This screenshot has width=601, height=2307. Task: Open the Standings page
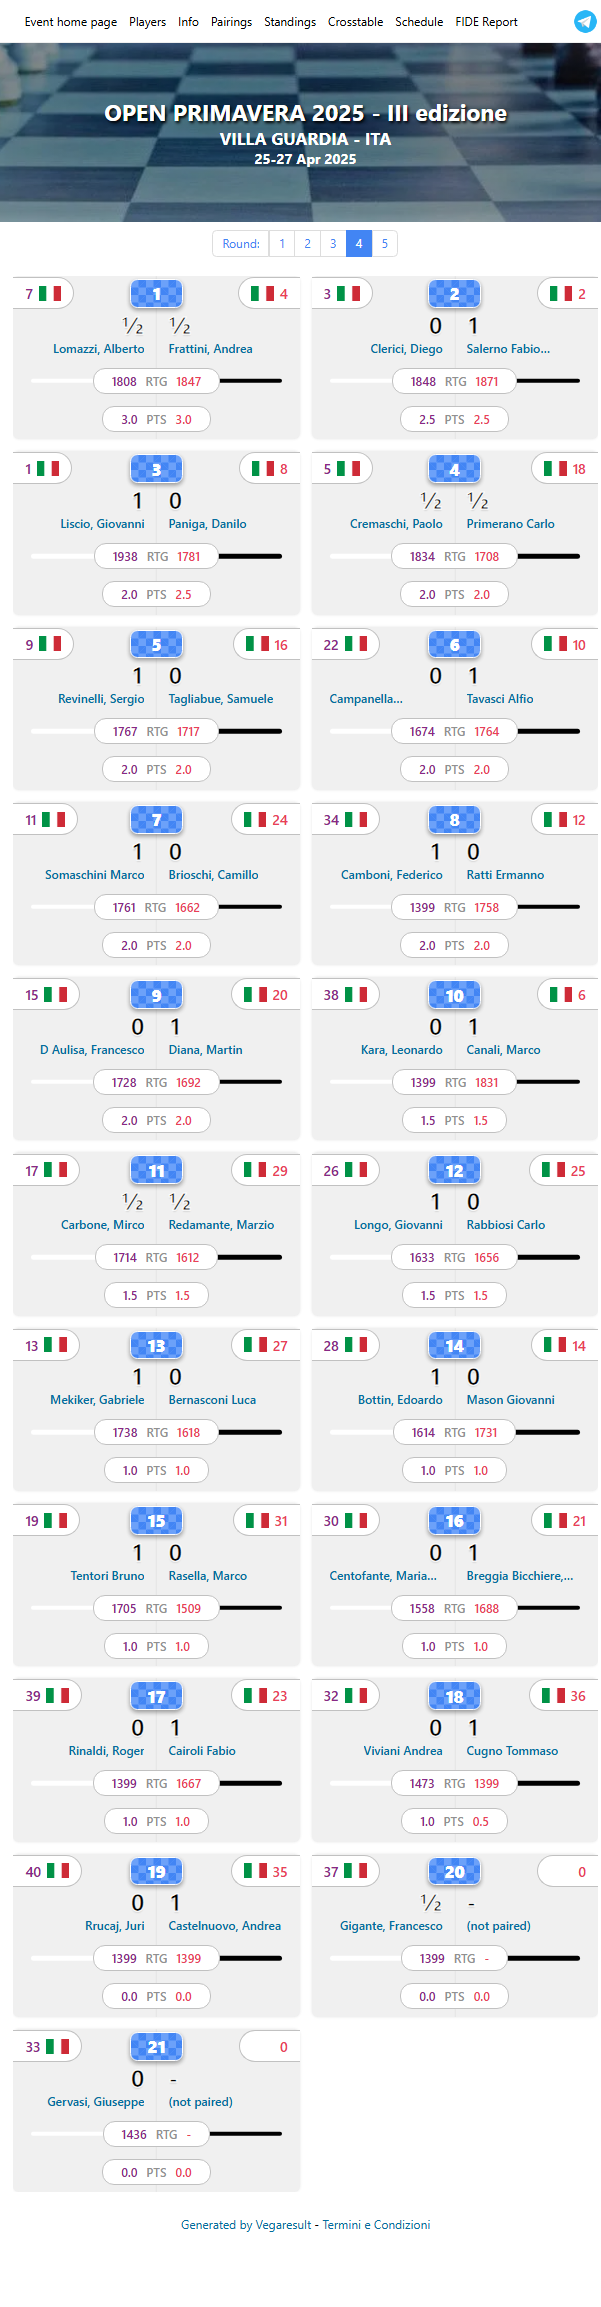point(290,21)
